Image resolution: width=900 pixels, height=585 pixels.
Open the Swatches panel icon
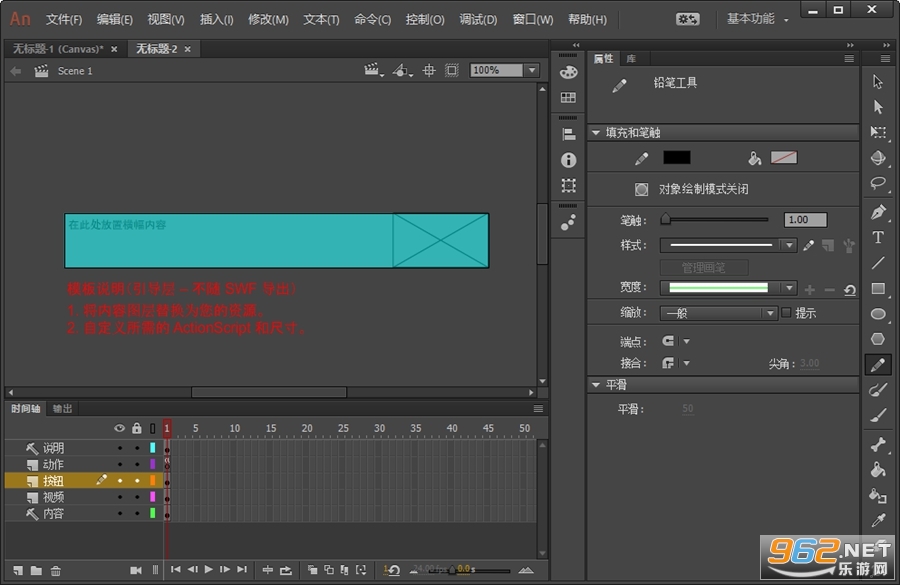click(x=568, y=98)
